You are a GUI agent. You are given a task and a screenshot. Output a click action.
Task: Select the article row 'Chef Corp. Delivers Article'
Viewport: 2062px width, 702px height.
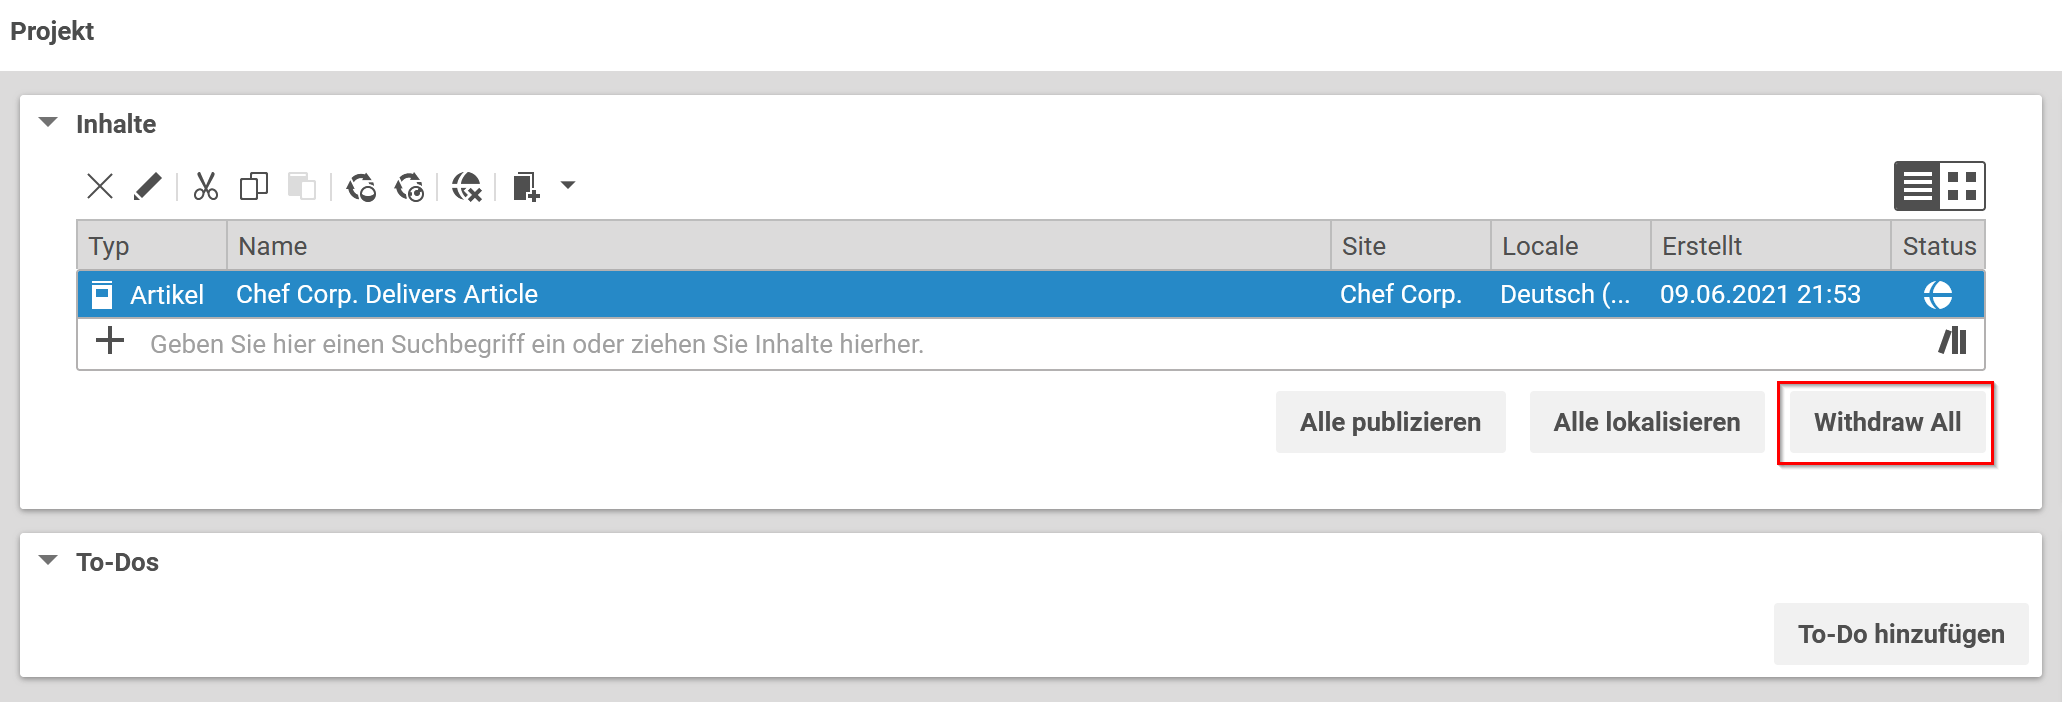(700, 294)
